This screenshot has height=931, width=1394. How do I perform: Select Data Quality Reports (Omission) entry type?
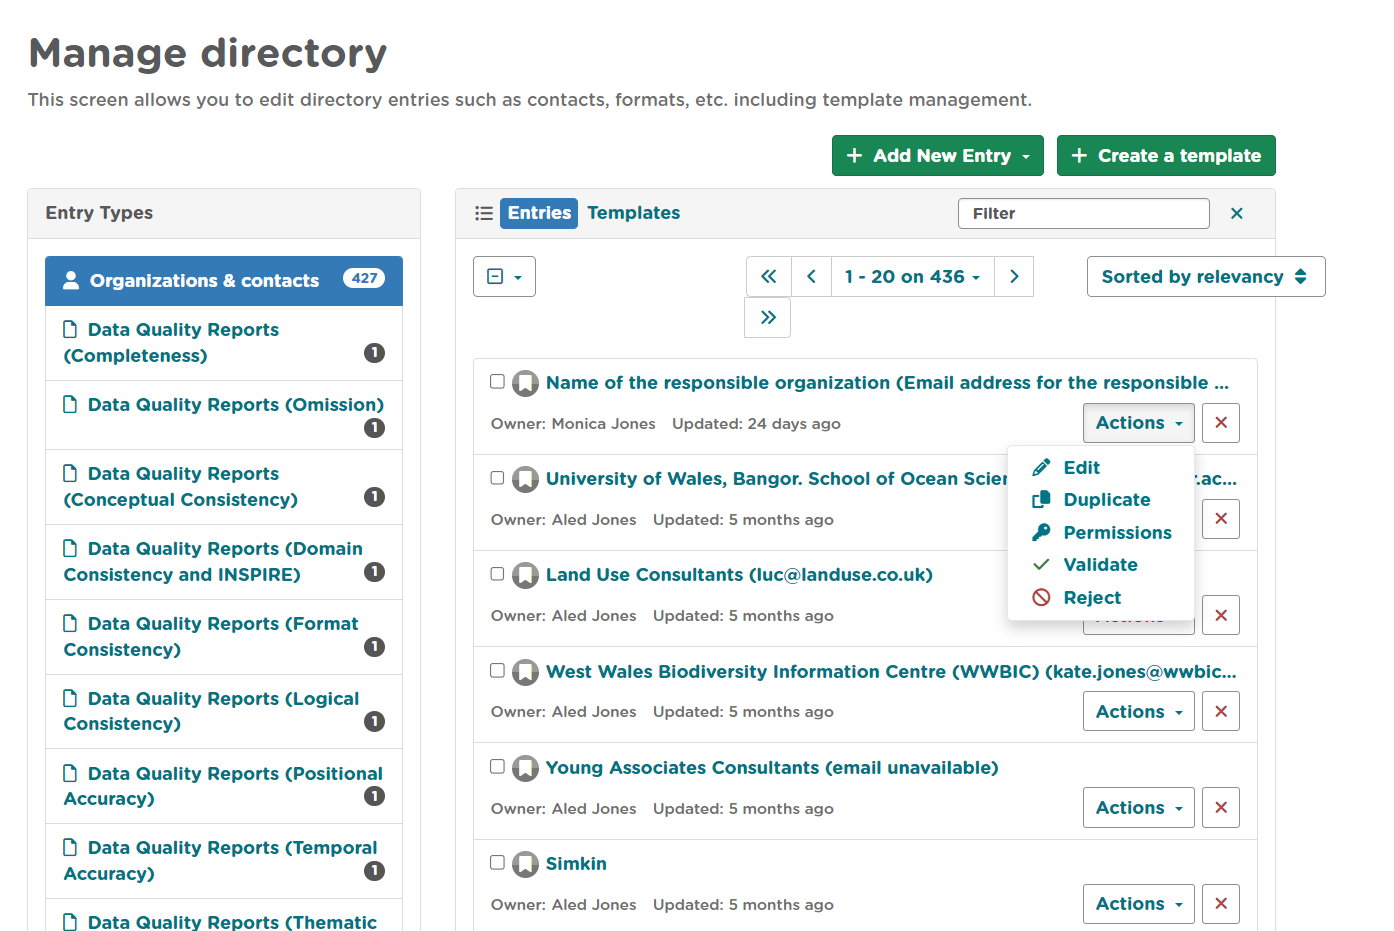pos(224,415)
